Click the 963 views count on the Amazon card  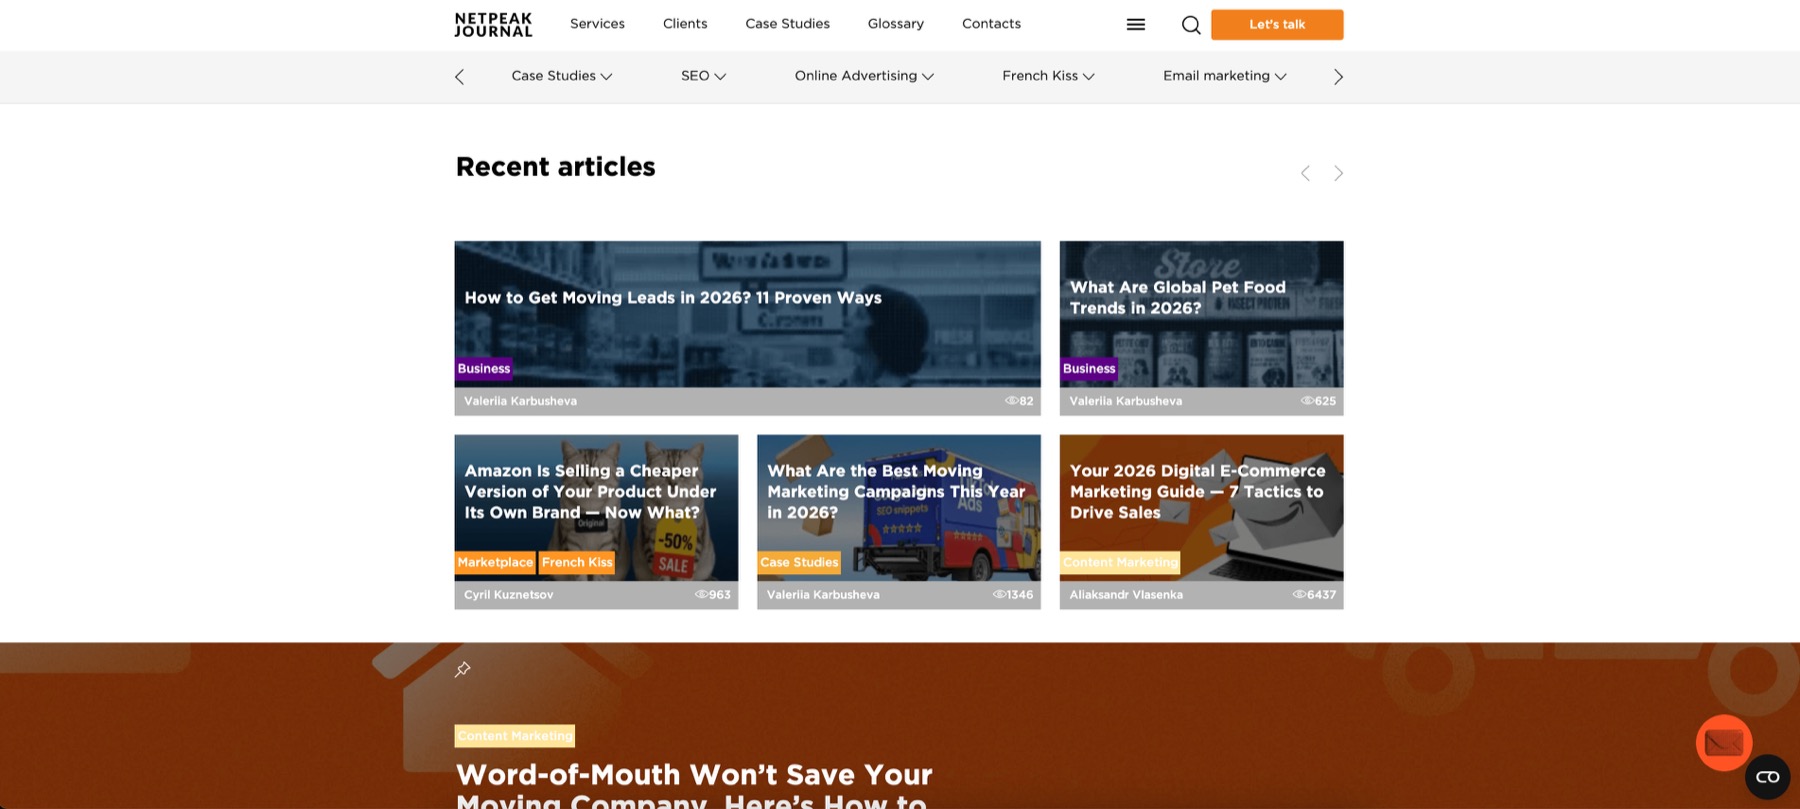(713, 594)
